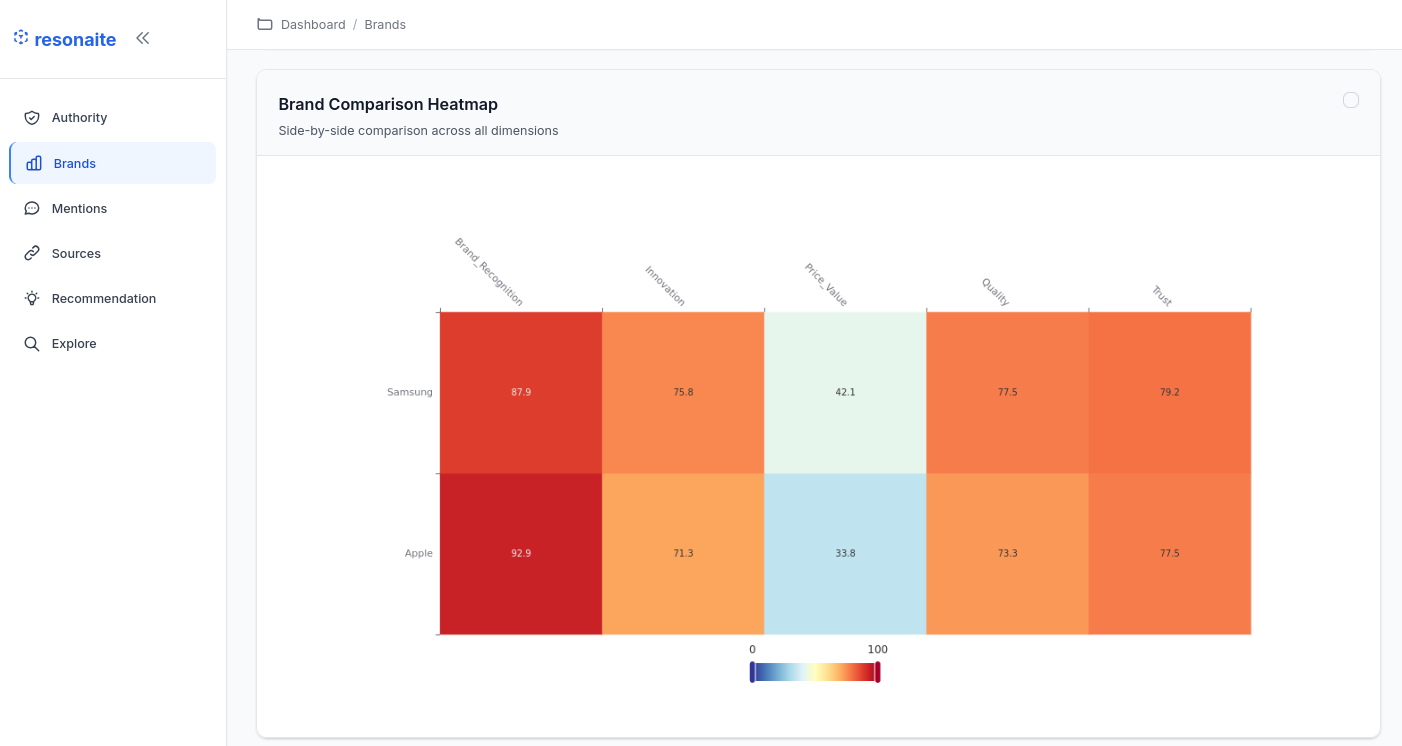Click the 0–100 color scale legend
The image size is (1402, 746).
[x=815, y=671]
